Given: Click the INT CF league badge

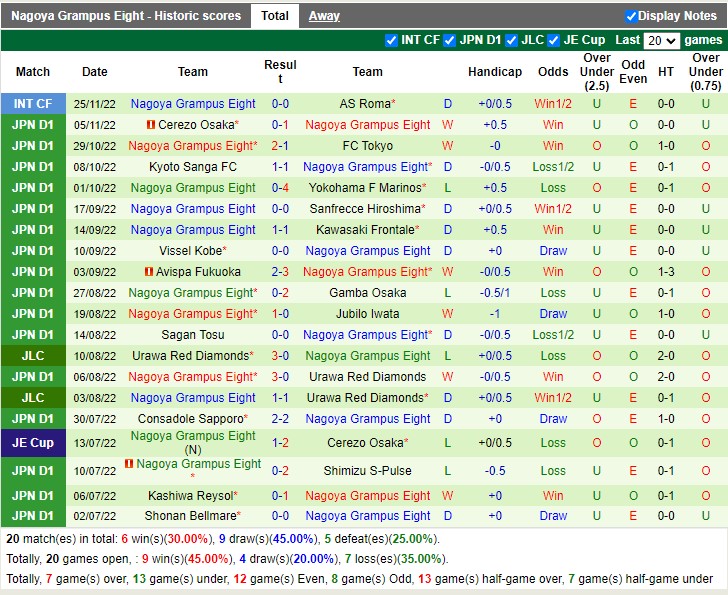Looking at the screenshot, I should 33,104.
